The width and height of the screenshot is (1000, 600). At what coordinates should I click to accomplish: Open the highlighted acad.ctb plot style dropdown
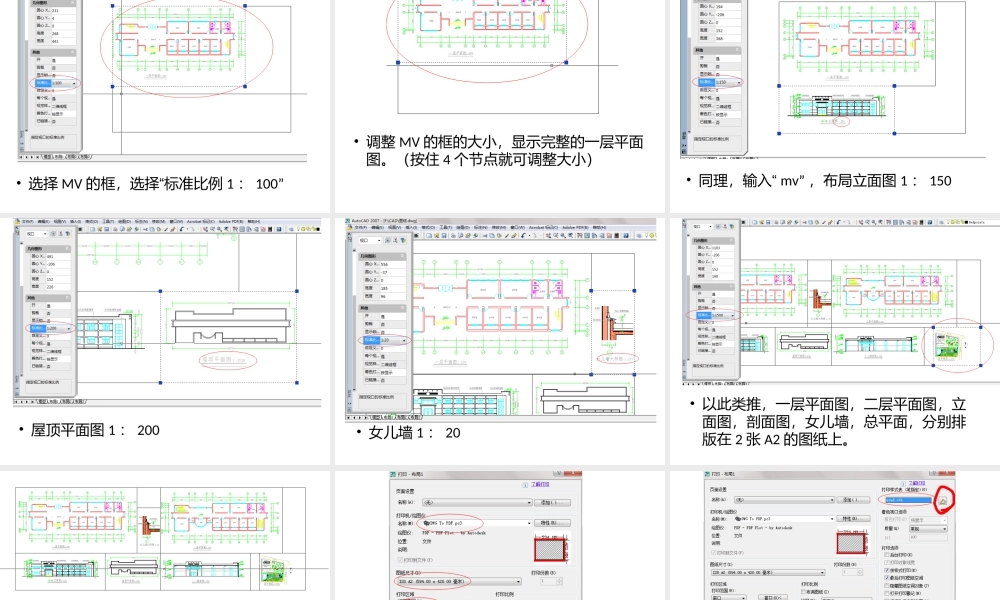pos(908,501)
